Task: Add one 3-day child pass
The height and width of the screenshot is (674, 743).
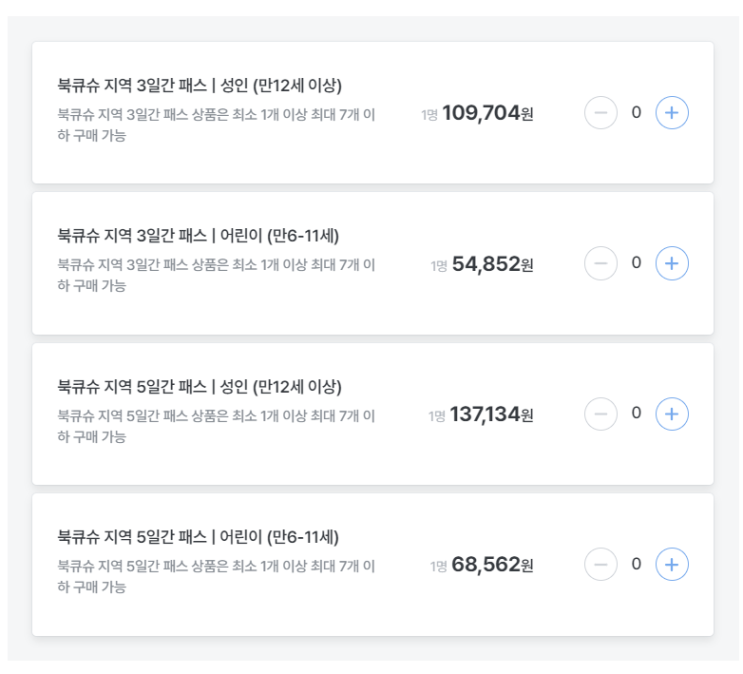Action: coord(672,264)
